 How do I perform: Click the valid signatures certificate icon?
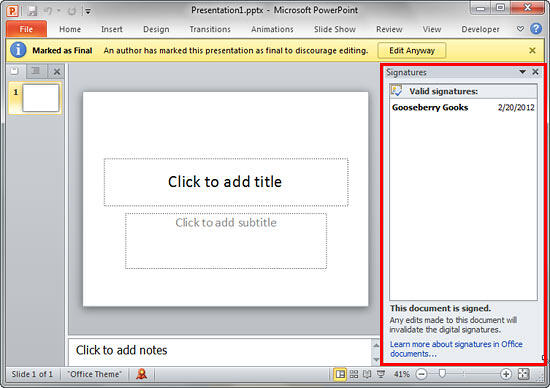(x=396, y=91)
